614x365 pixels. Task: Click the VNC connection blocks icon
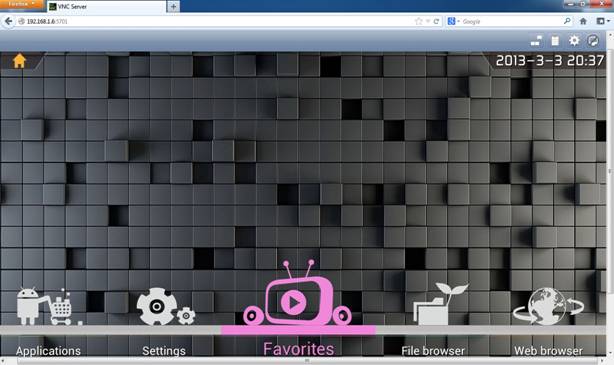tap(536, 41)
